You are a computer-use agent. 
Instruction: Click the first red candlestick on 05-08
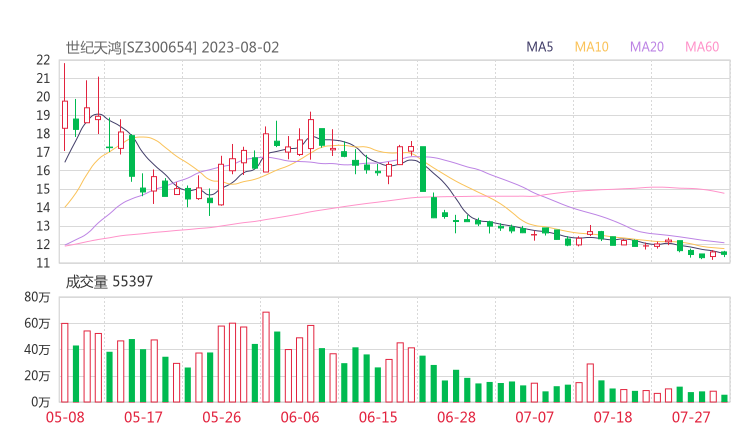[65, 114]
